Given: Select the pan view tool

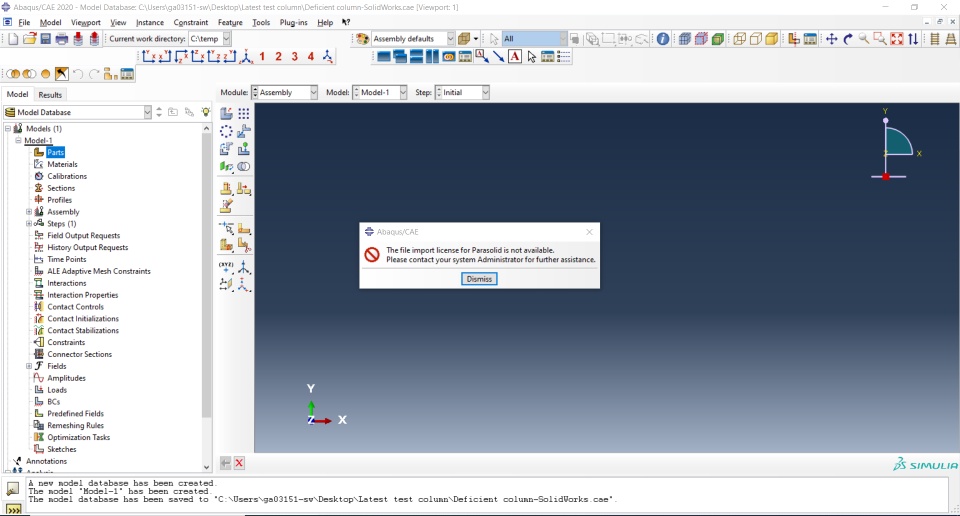Looking at the screenshot, I should 831,39.
